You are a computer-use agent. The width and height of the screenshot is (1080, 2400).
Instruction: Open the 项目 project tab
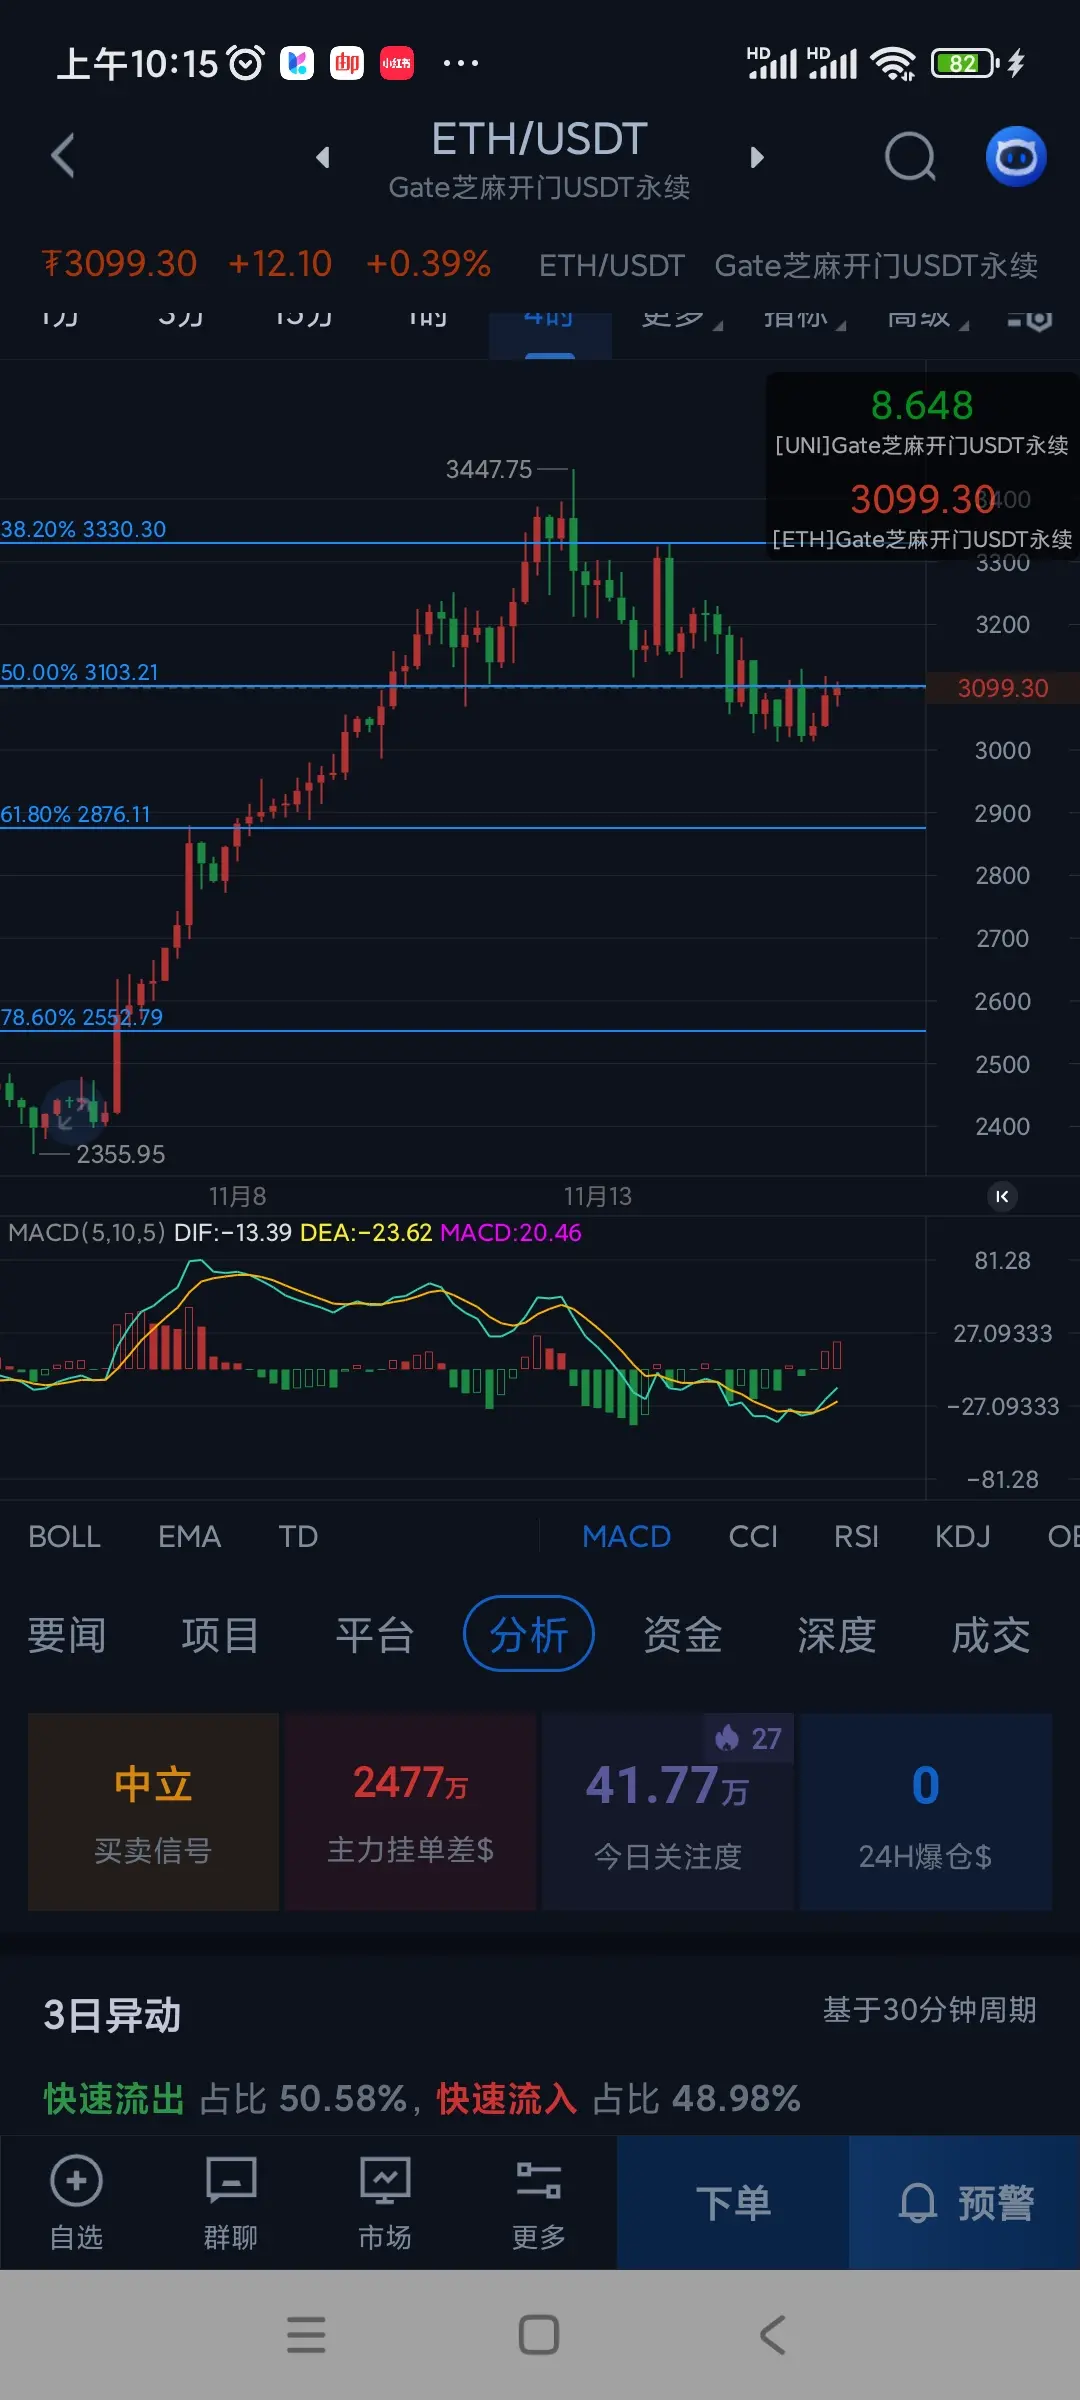pyautogui.click(x=220, y=1635)
